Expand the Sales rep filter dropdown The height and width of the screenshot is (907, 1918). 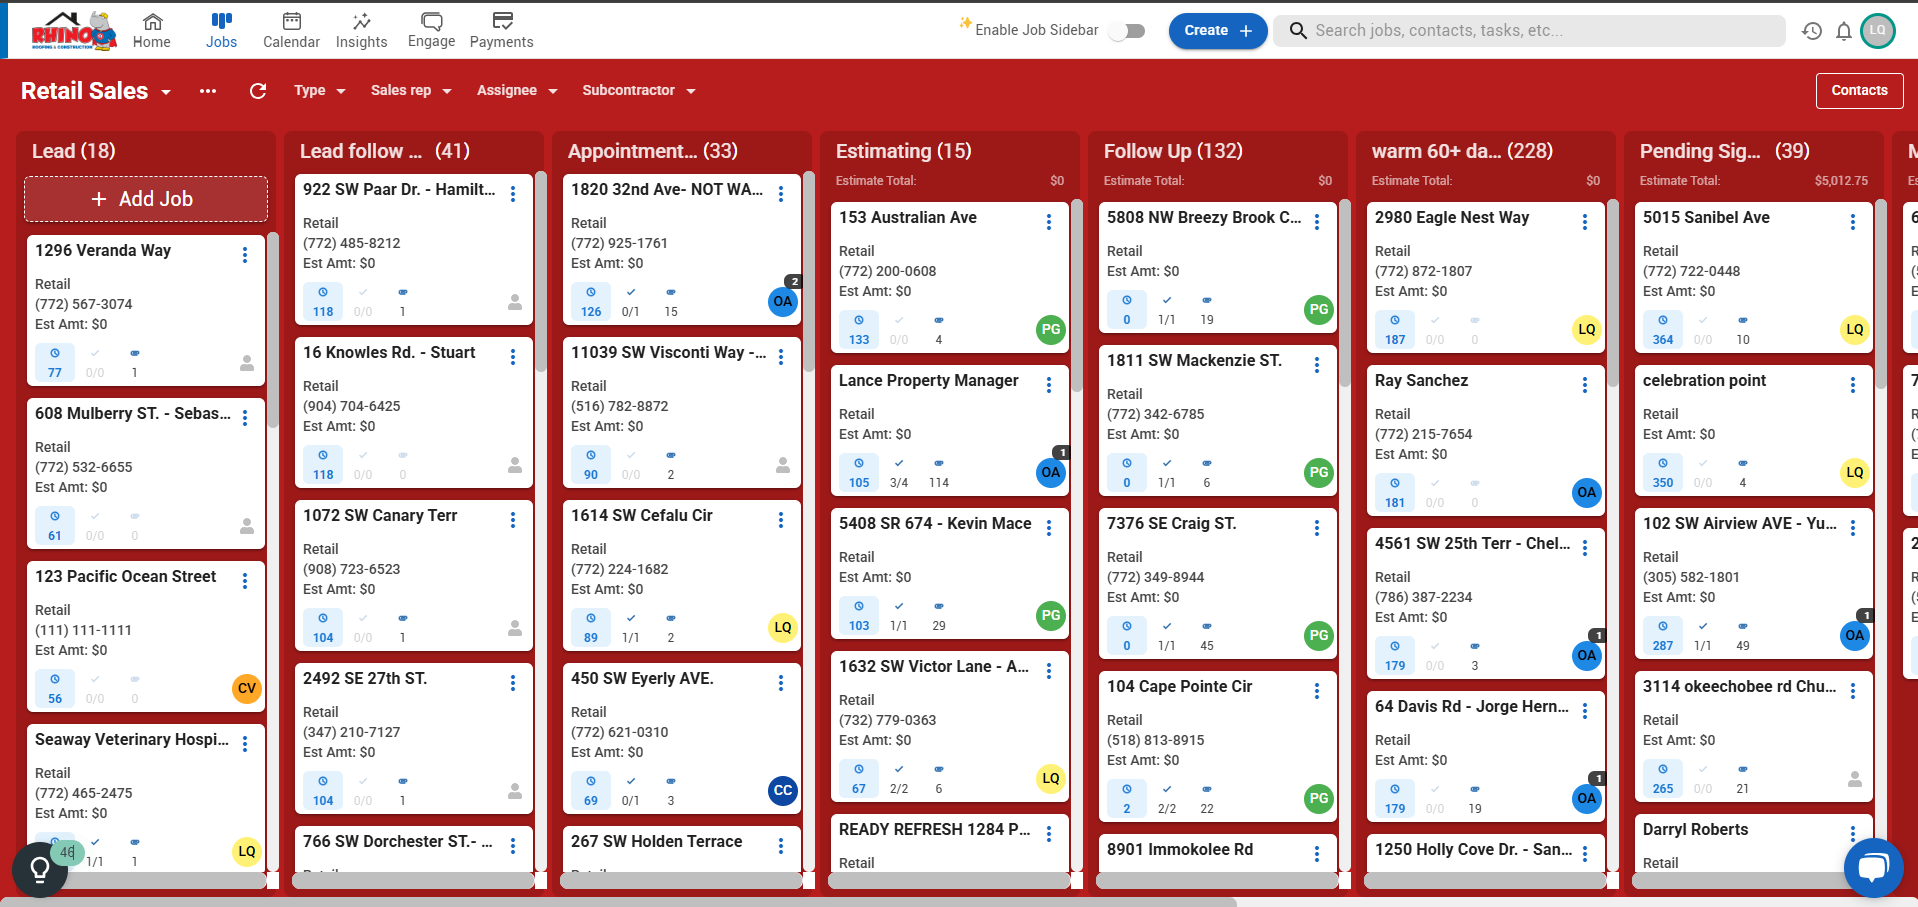[411, 91]
